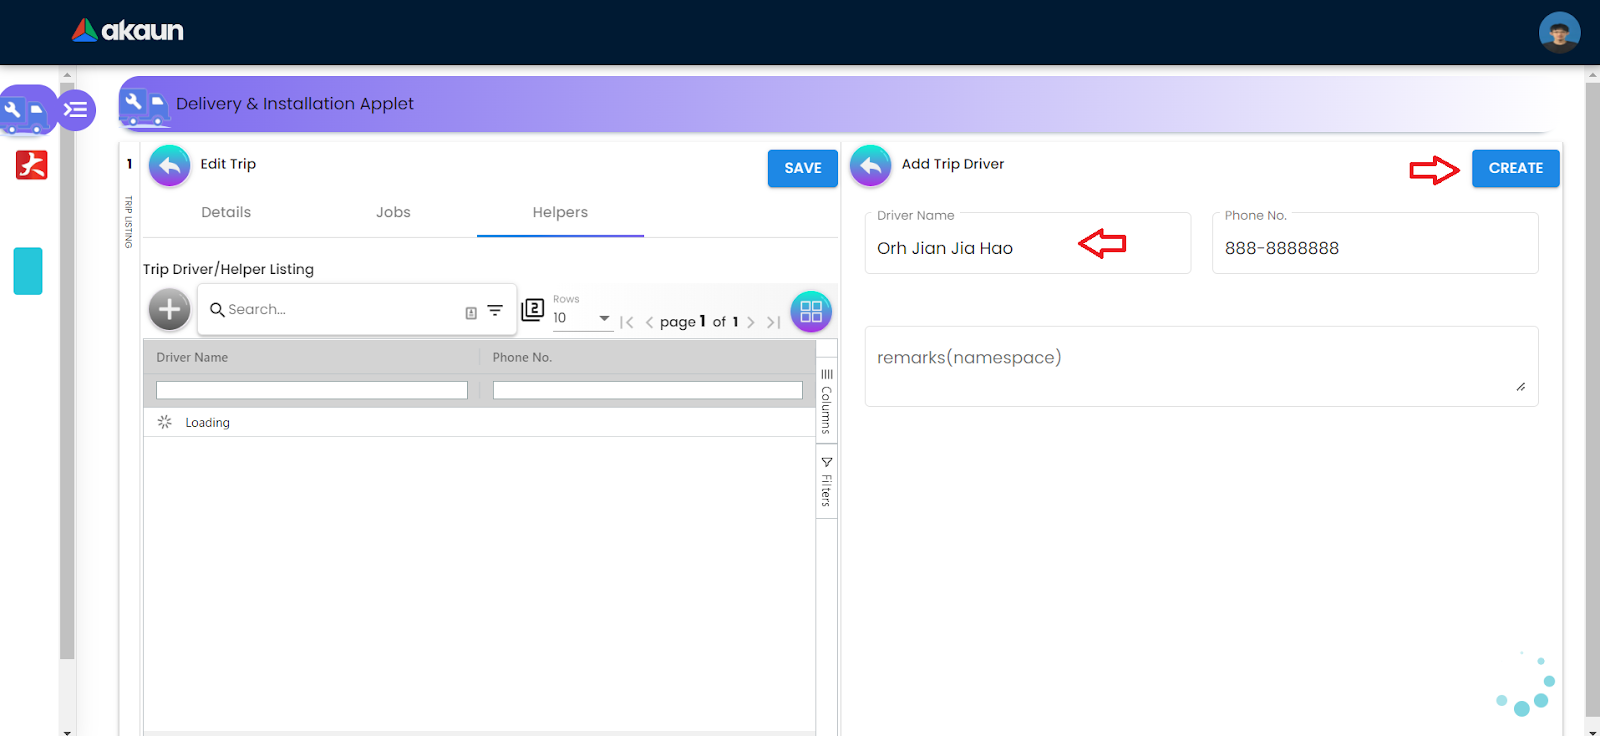Viewport: 1600px width, 736px height.
Task: Switch to the Jobs tab
Action: (393, 212)
